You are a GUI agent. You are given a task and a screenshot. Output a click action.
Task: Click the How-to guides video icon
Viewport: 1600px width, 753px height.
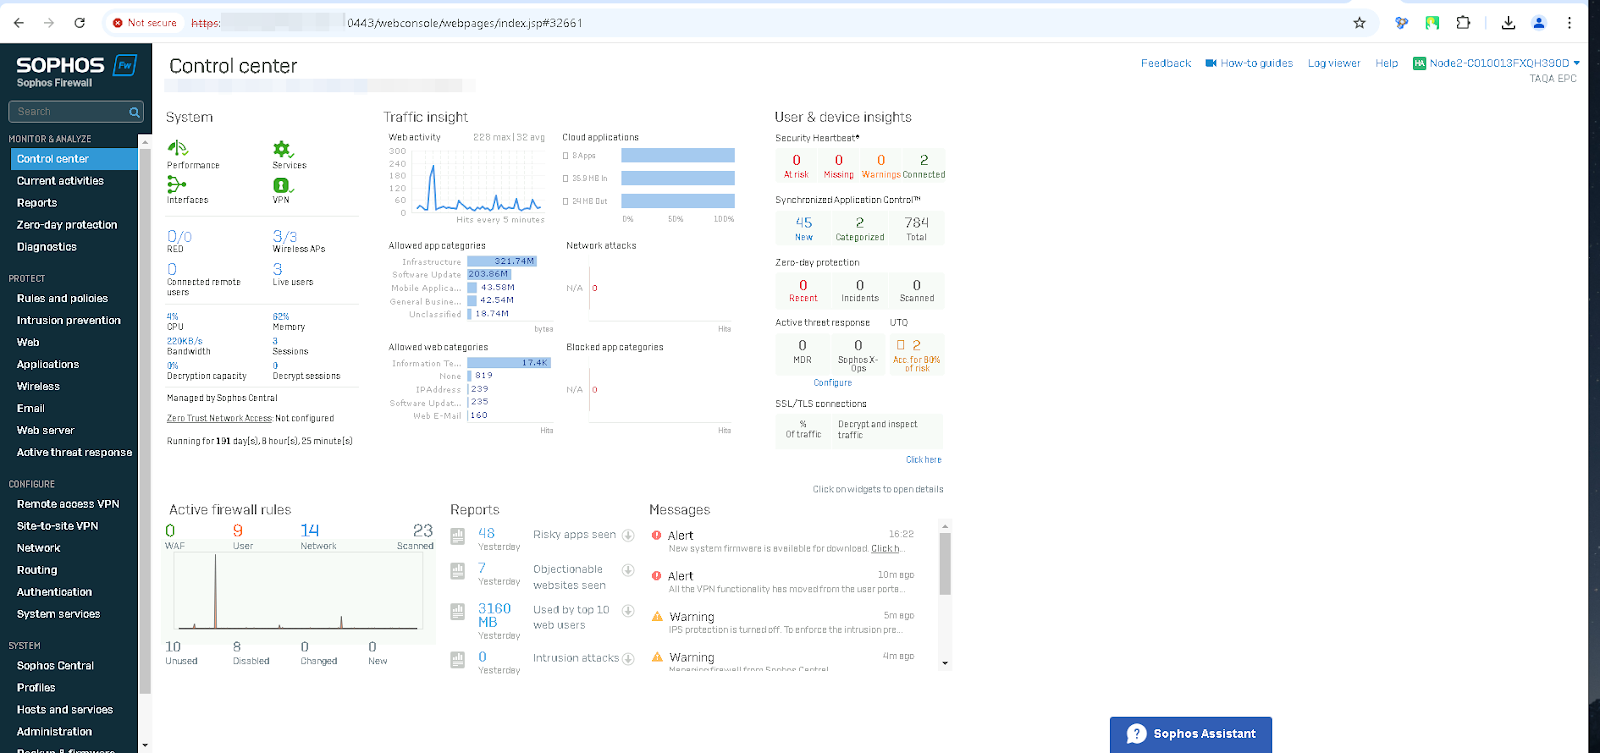click(1211, 63)
